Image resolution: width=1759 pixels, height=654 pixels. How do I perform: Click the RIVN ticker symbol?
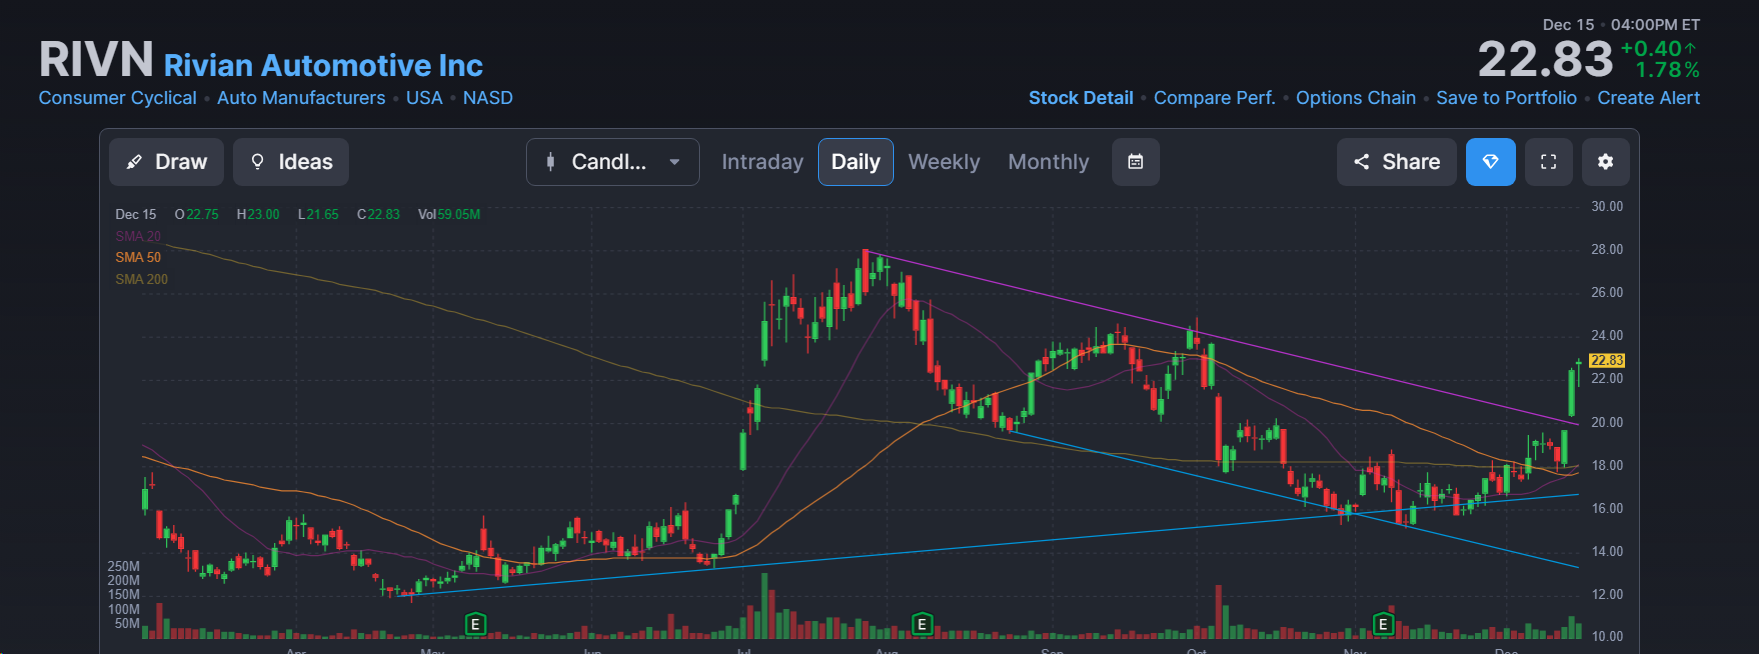96,60
